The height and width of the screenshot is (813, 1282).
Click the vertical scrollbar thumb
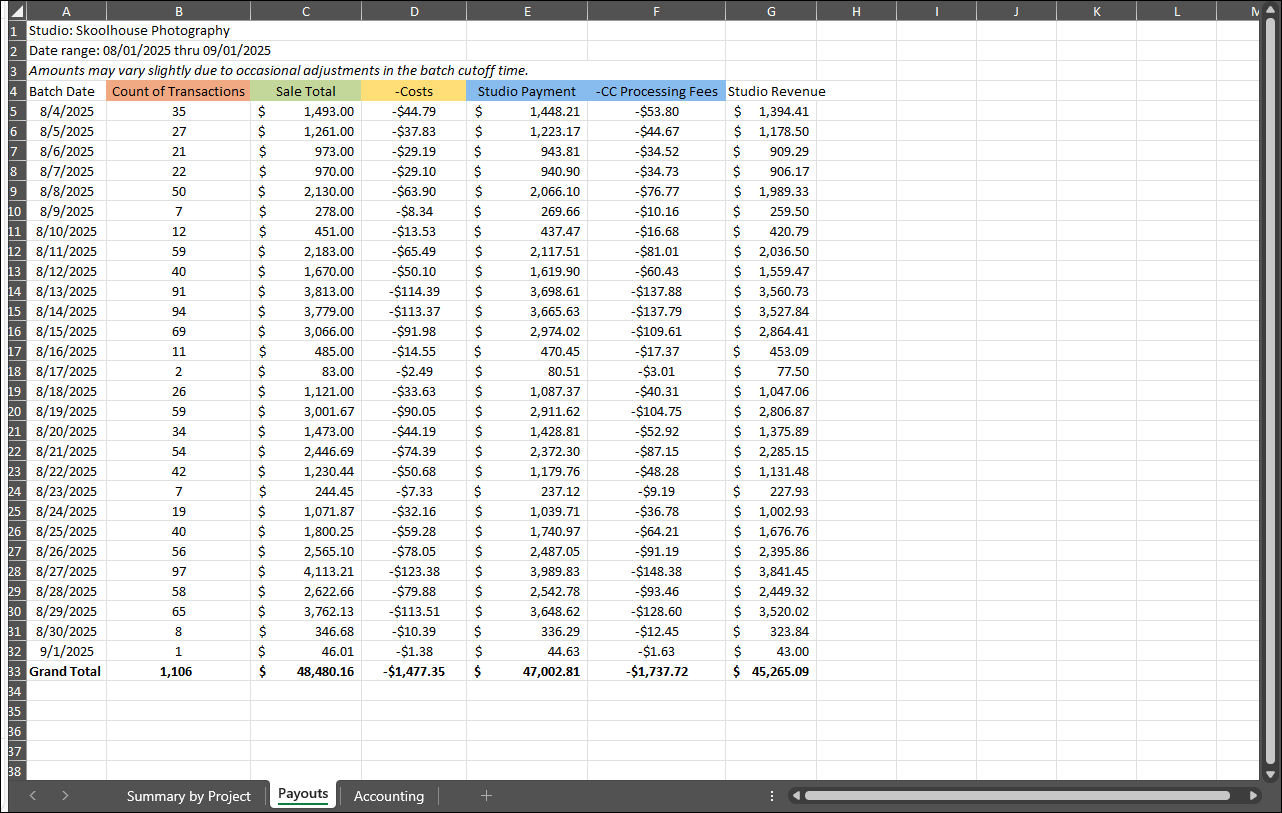1271,392
